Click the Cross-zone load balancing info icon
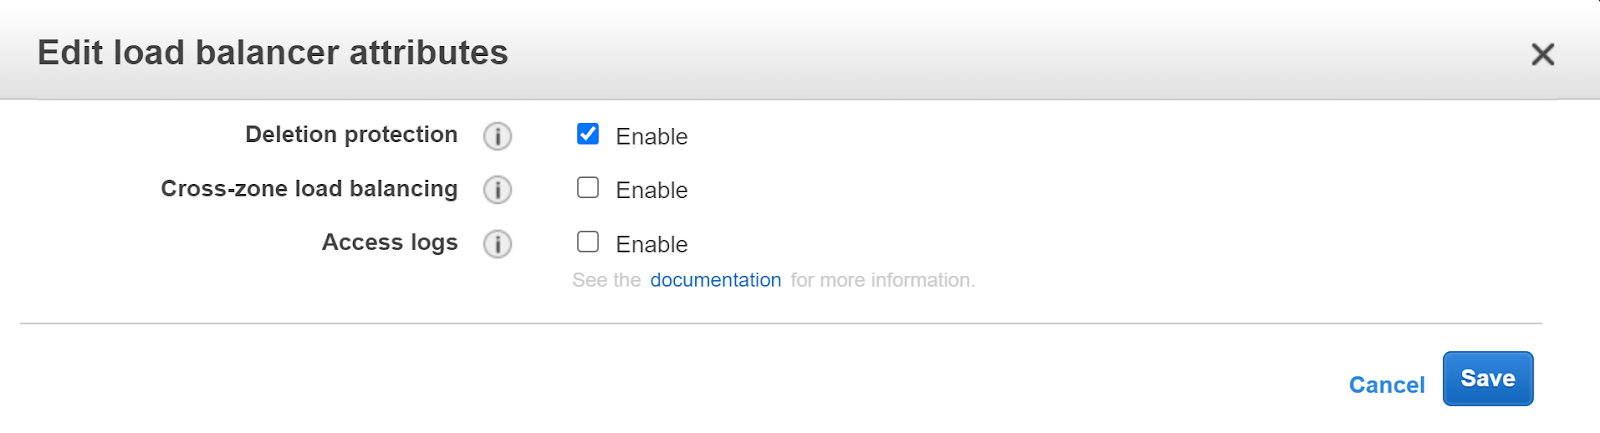The height and width of the screenshot is (433, 1600). (497, 190)
